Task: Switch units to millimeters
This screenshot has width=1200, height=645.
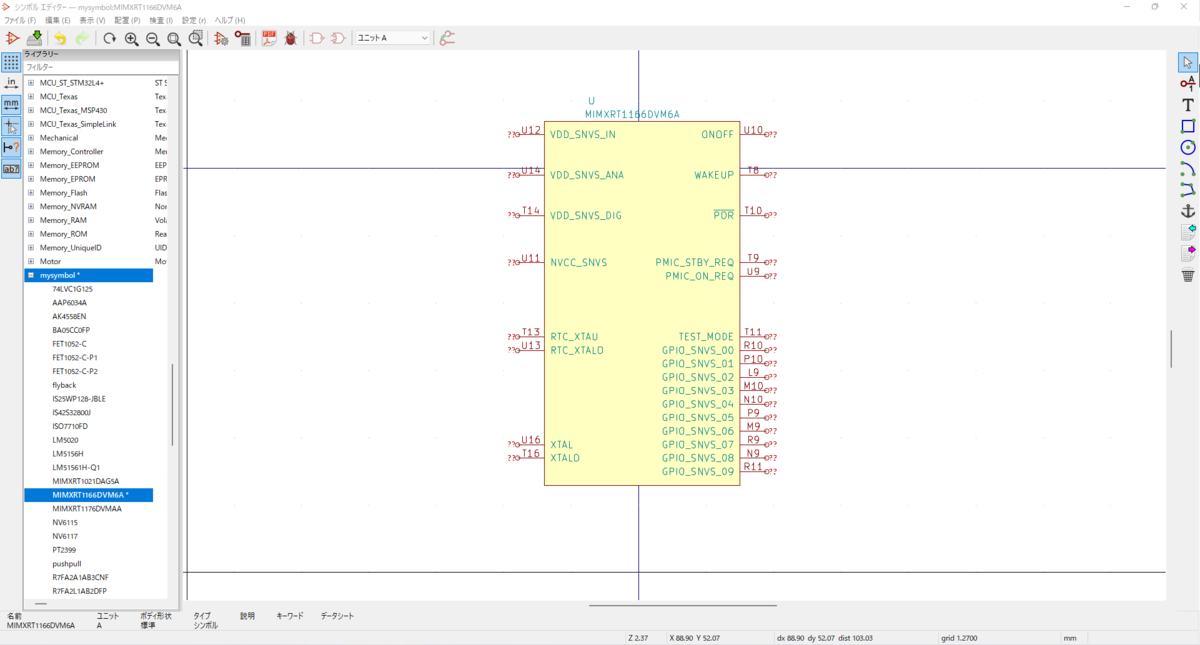Action: [x=11, y=104]
